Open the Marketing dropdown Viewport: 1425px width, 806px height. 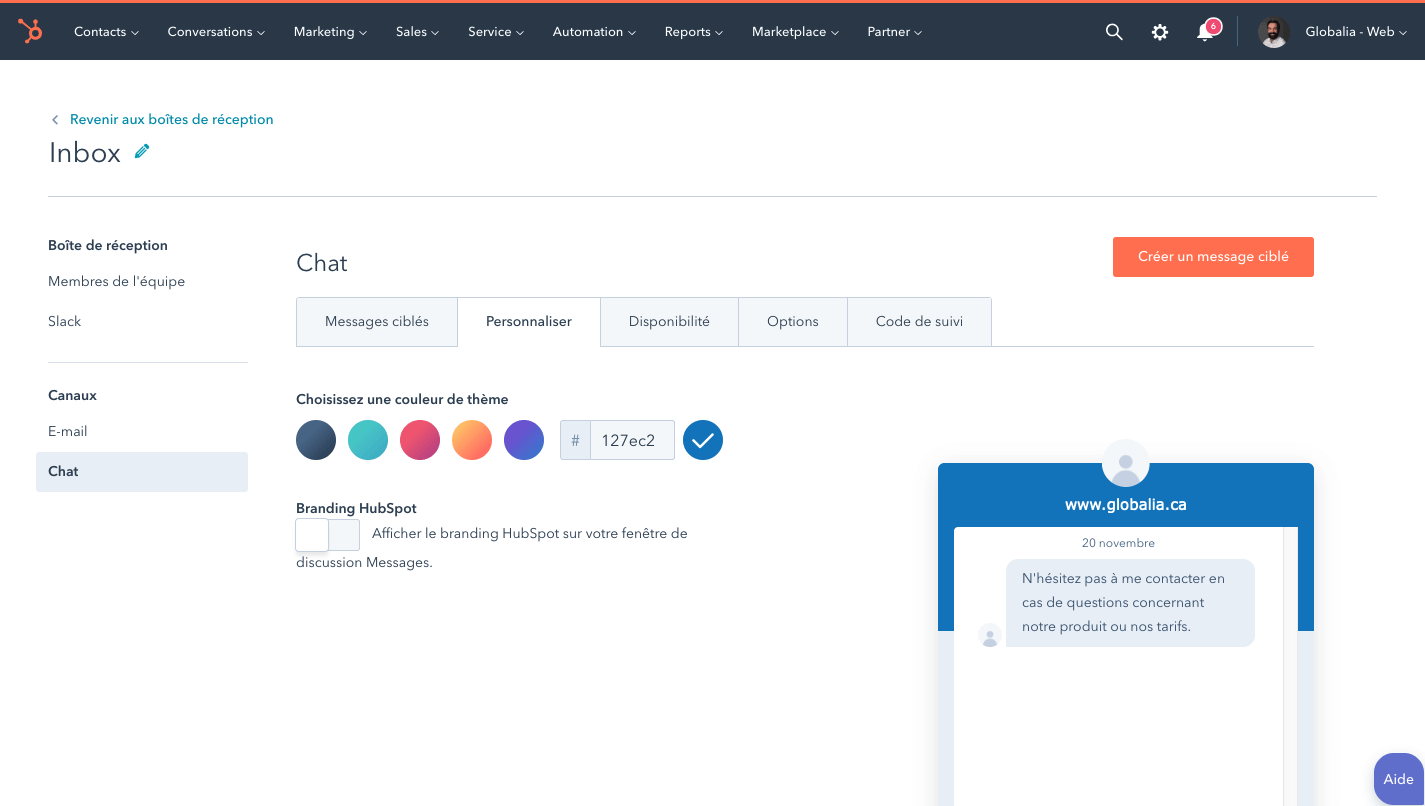tap(330, 32)
